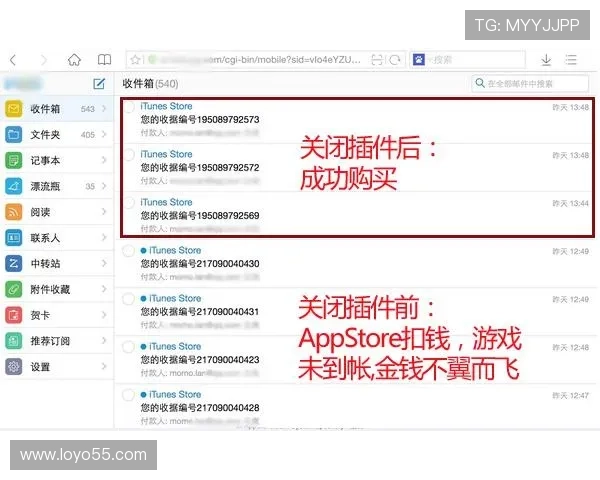Select mail with receipt number 195089792572
The image size is (600, 480).
tap(129, 155)
